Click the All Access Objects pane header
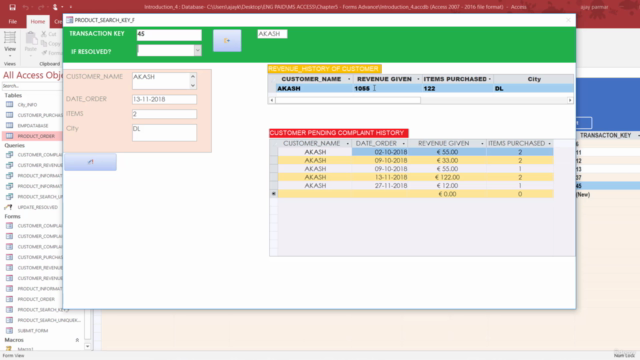 (33, 75)
